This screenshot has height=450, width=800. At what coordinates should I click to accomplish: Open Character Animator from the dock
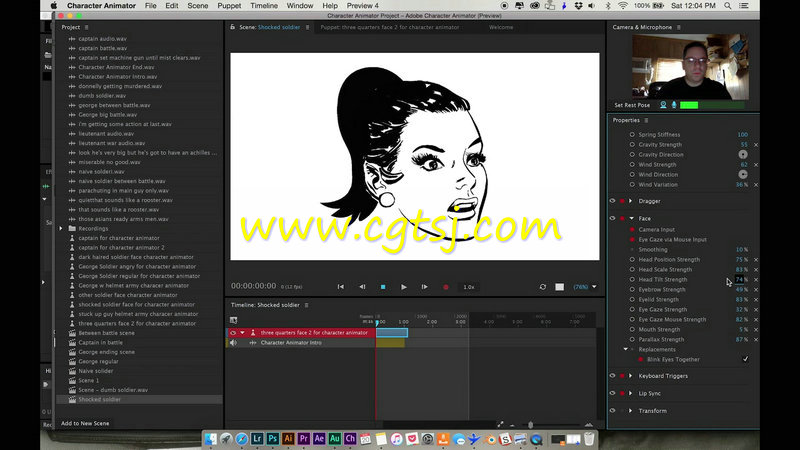[350, 438]
